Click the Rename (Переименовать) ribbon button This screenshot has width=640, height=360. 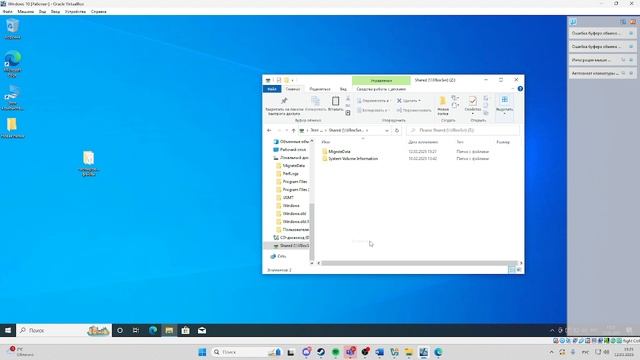[x=414, y=110]
